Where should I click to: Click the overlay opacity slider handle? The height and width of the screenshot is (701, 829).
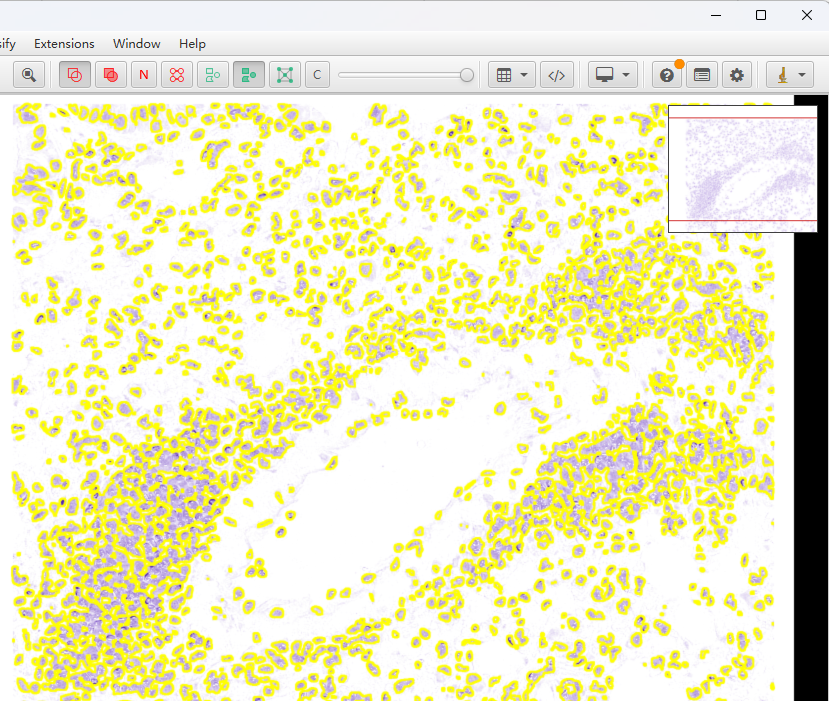click(466, 75)
